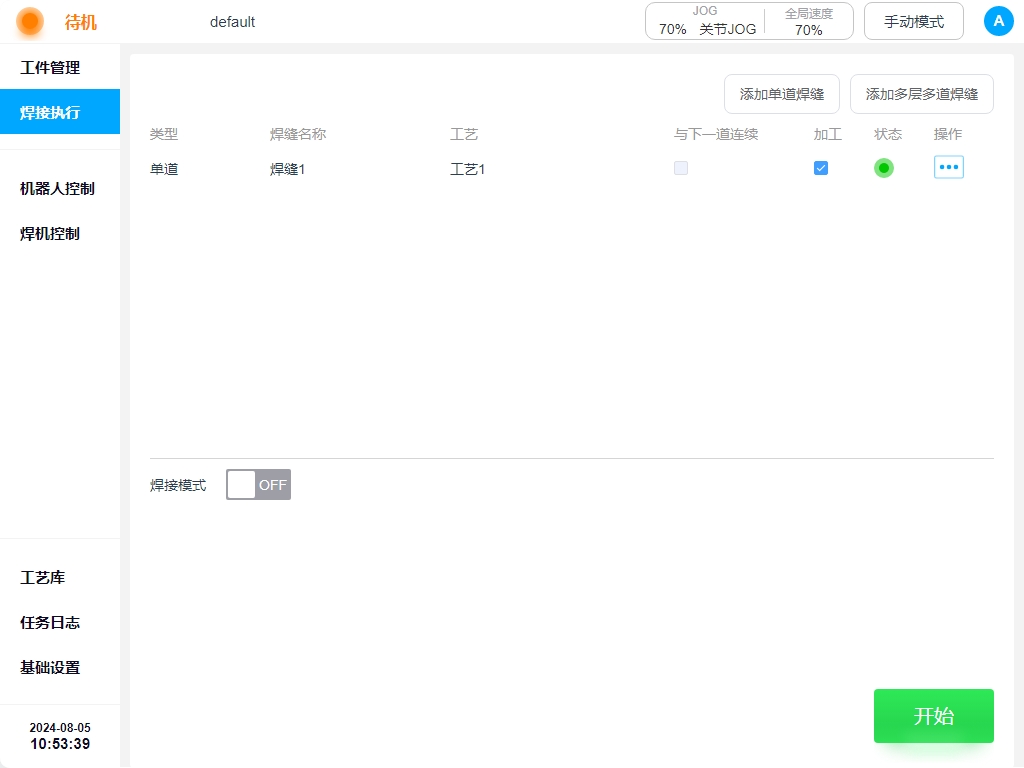Go to 机器人控制 page

(57, 188)
